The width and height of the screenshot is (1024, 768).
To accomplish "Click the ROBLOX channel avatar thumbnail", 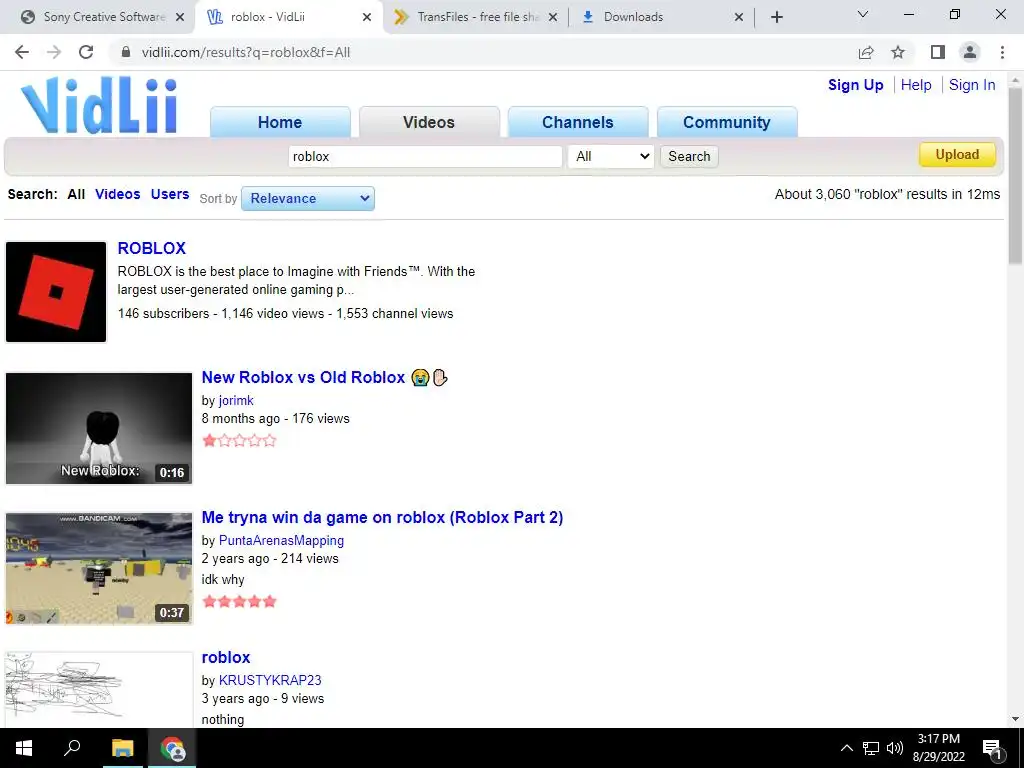I will pyautogui.click(x=56, y=292).
